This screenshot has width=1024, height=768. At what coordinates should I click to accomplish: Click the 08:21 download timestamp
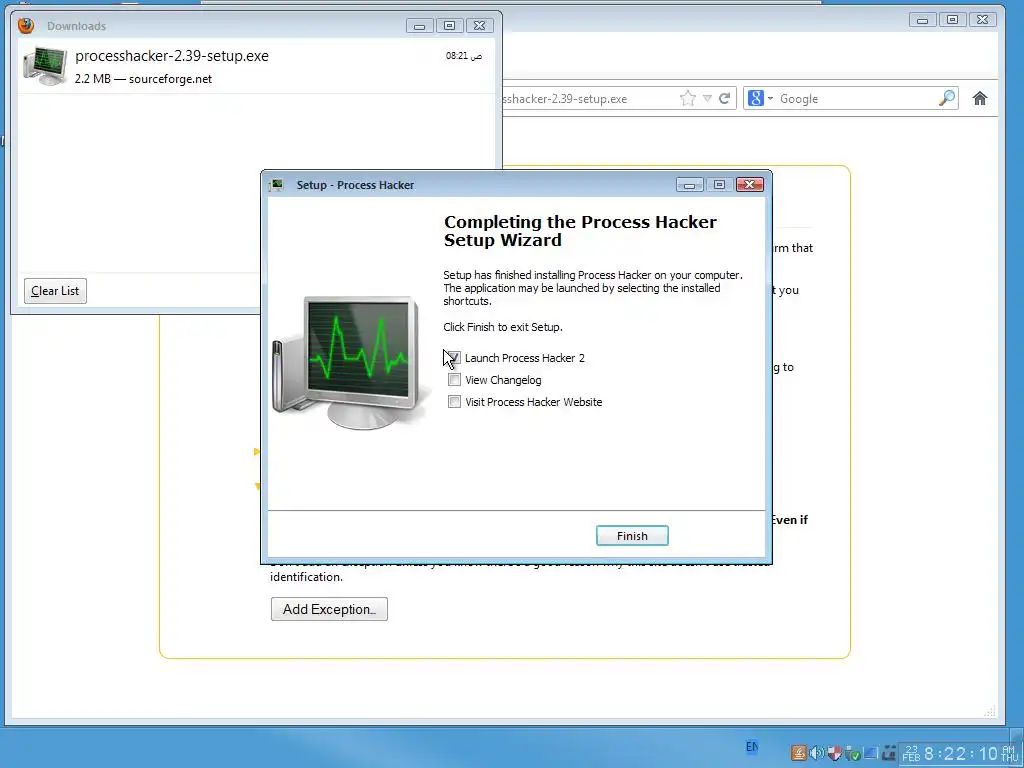tap(464, 56)
